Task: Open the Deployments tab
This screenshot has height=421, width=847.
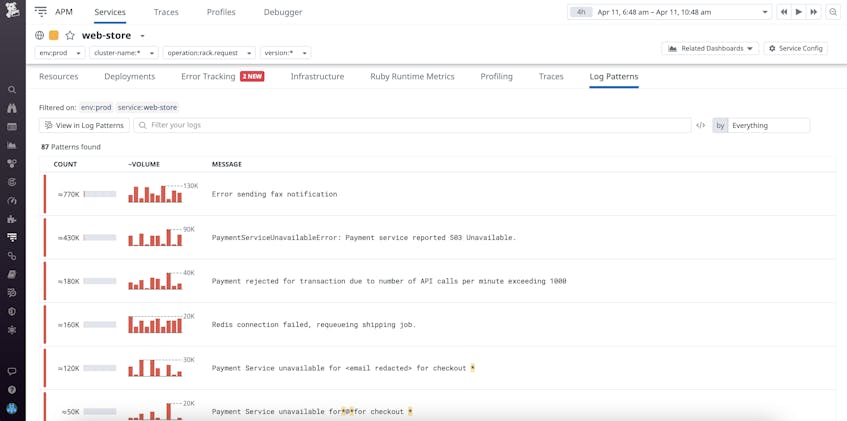Action: point(130,77)
